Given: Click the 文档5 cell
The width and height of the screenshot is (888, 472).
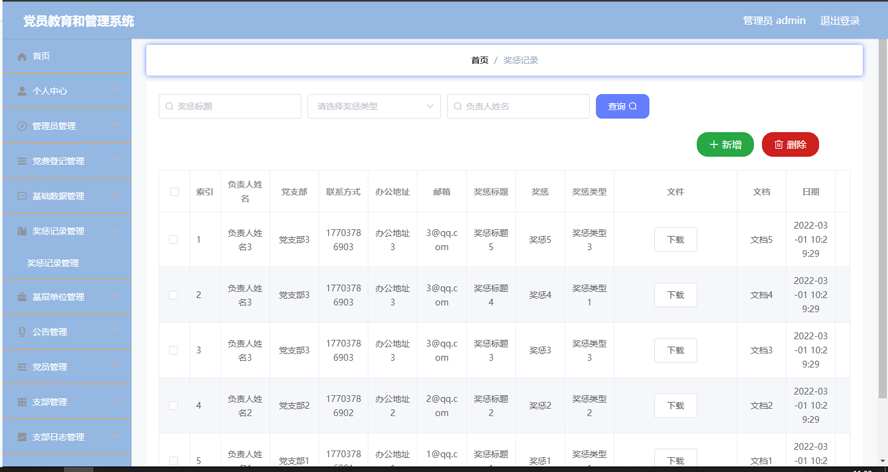Looking at the screenshot, I should [x=762, y=240].
